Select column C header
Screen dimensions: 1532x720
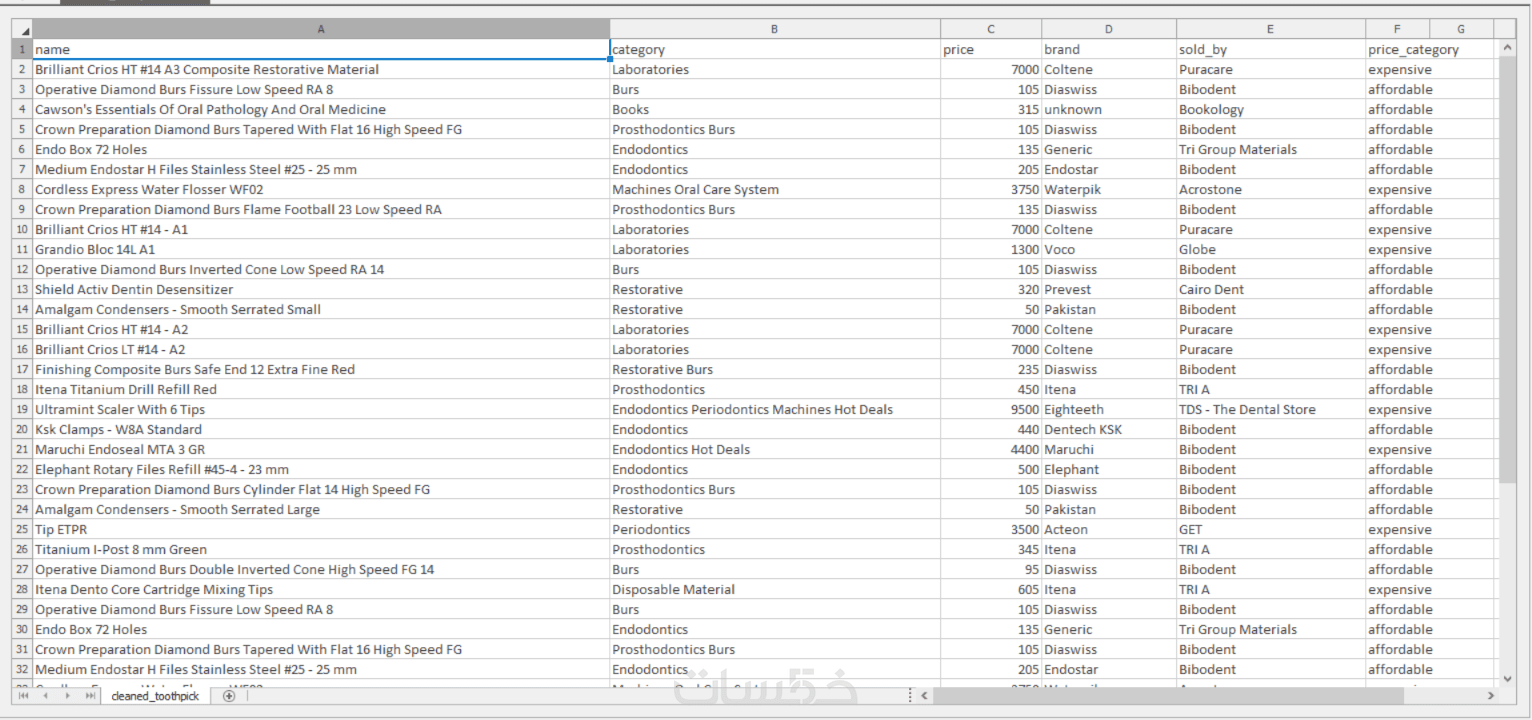(x=991, y=29)
